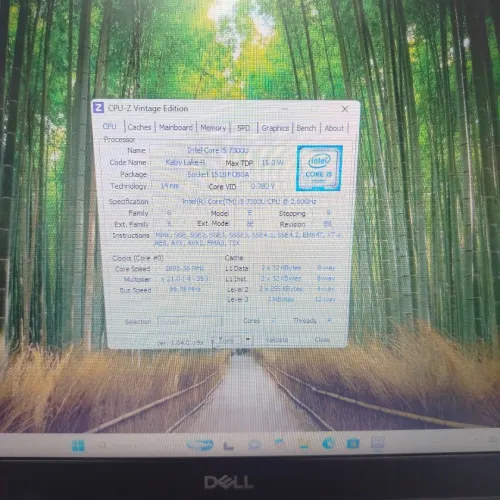500x500 pixels.
Task: Click the Specification field with 2.60GHz
Action: [x=249, y=202]
